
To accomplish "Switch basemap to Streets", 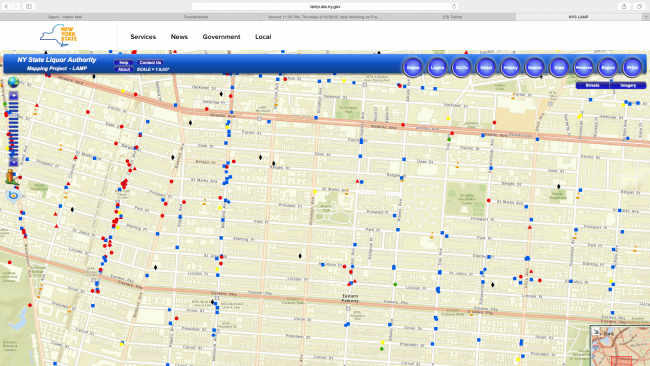I will click(592, 85).
